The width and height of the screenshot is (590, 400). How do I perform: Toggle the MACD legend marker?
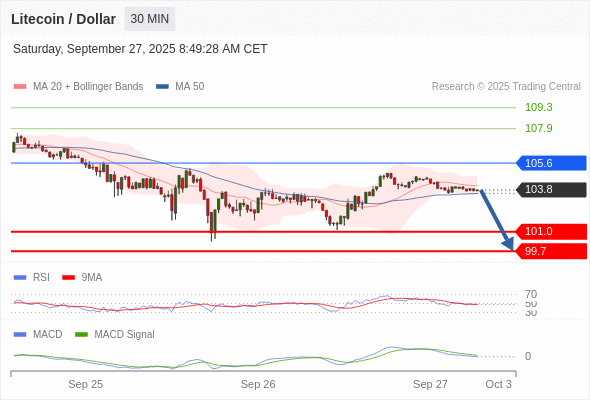[x=20, y=334]
